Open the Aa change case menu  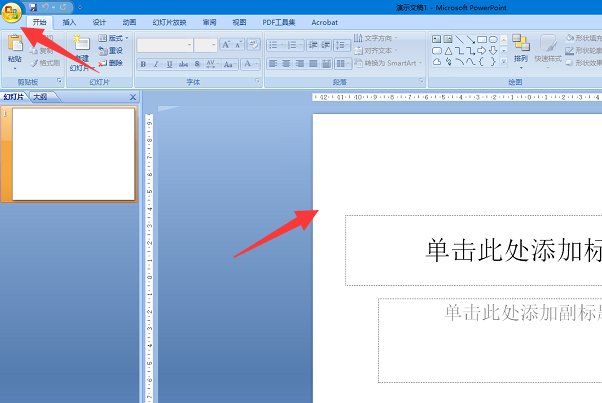click(x=229, y=64)
